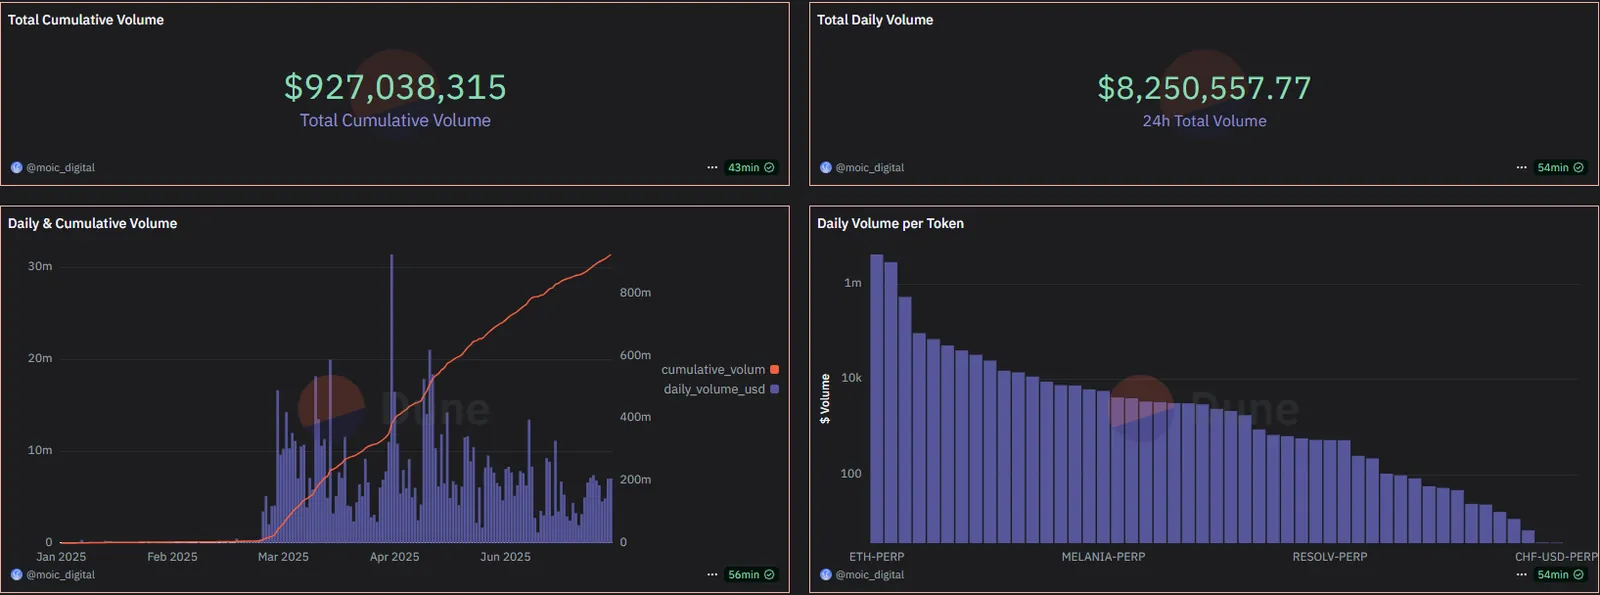Click the CHF-USD-PERP axis label
The width and height of the screenshot is (1600, 595).
click(1556, 557)
